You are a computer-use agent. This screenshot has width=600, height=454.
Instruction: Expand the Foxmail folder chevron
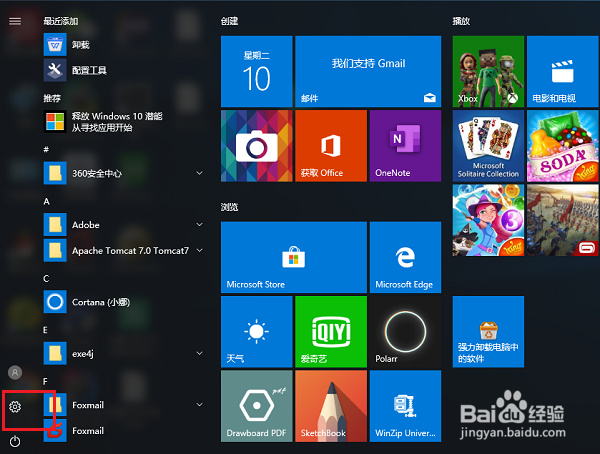click(199, 404)
